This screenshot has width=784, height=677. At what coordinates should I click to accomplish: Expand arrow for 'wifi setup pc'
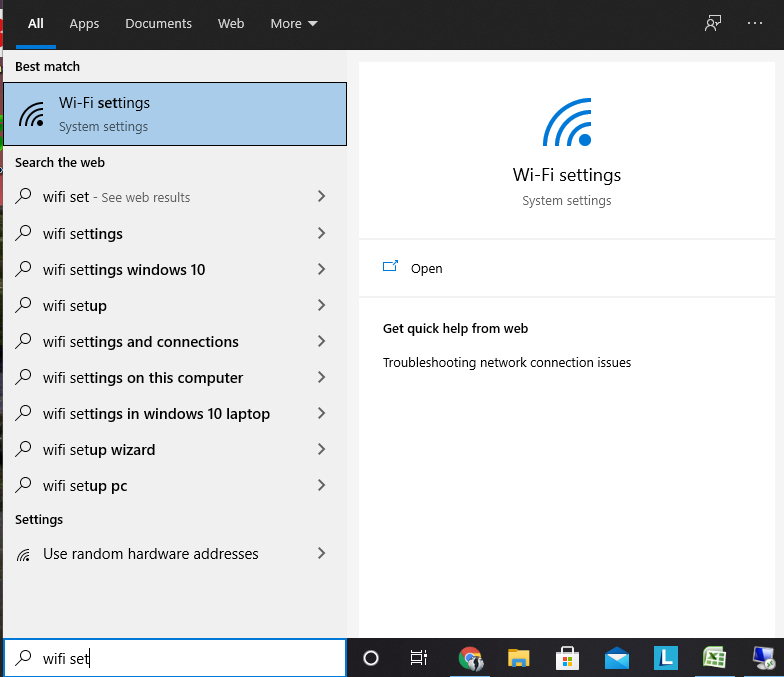pyautogui.click(x=322, y=485)
